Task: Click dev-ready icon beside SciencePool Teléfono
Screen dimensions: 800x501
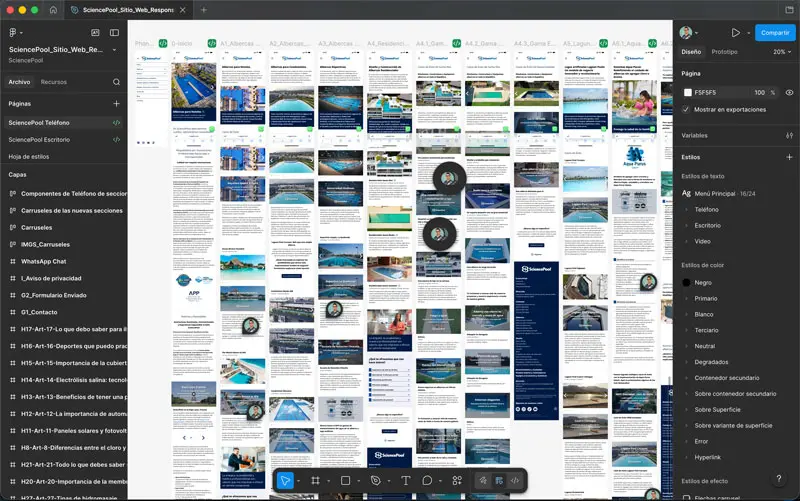Action: pos(116,123)
